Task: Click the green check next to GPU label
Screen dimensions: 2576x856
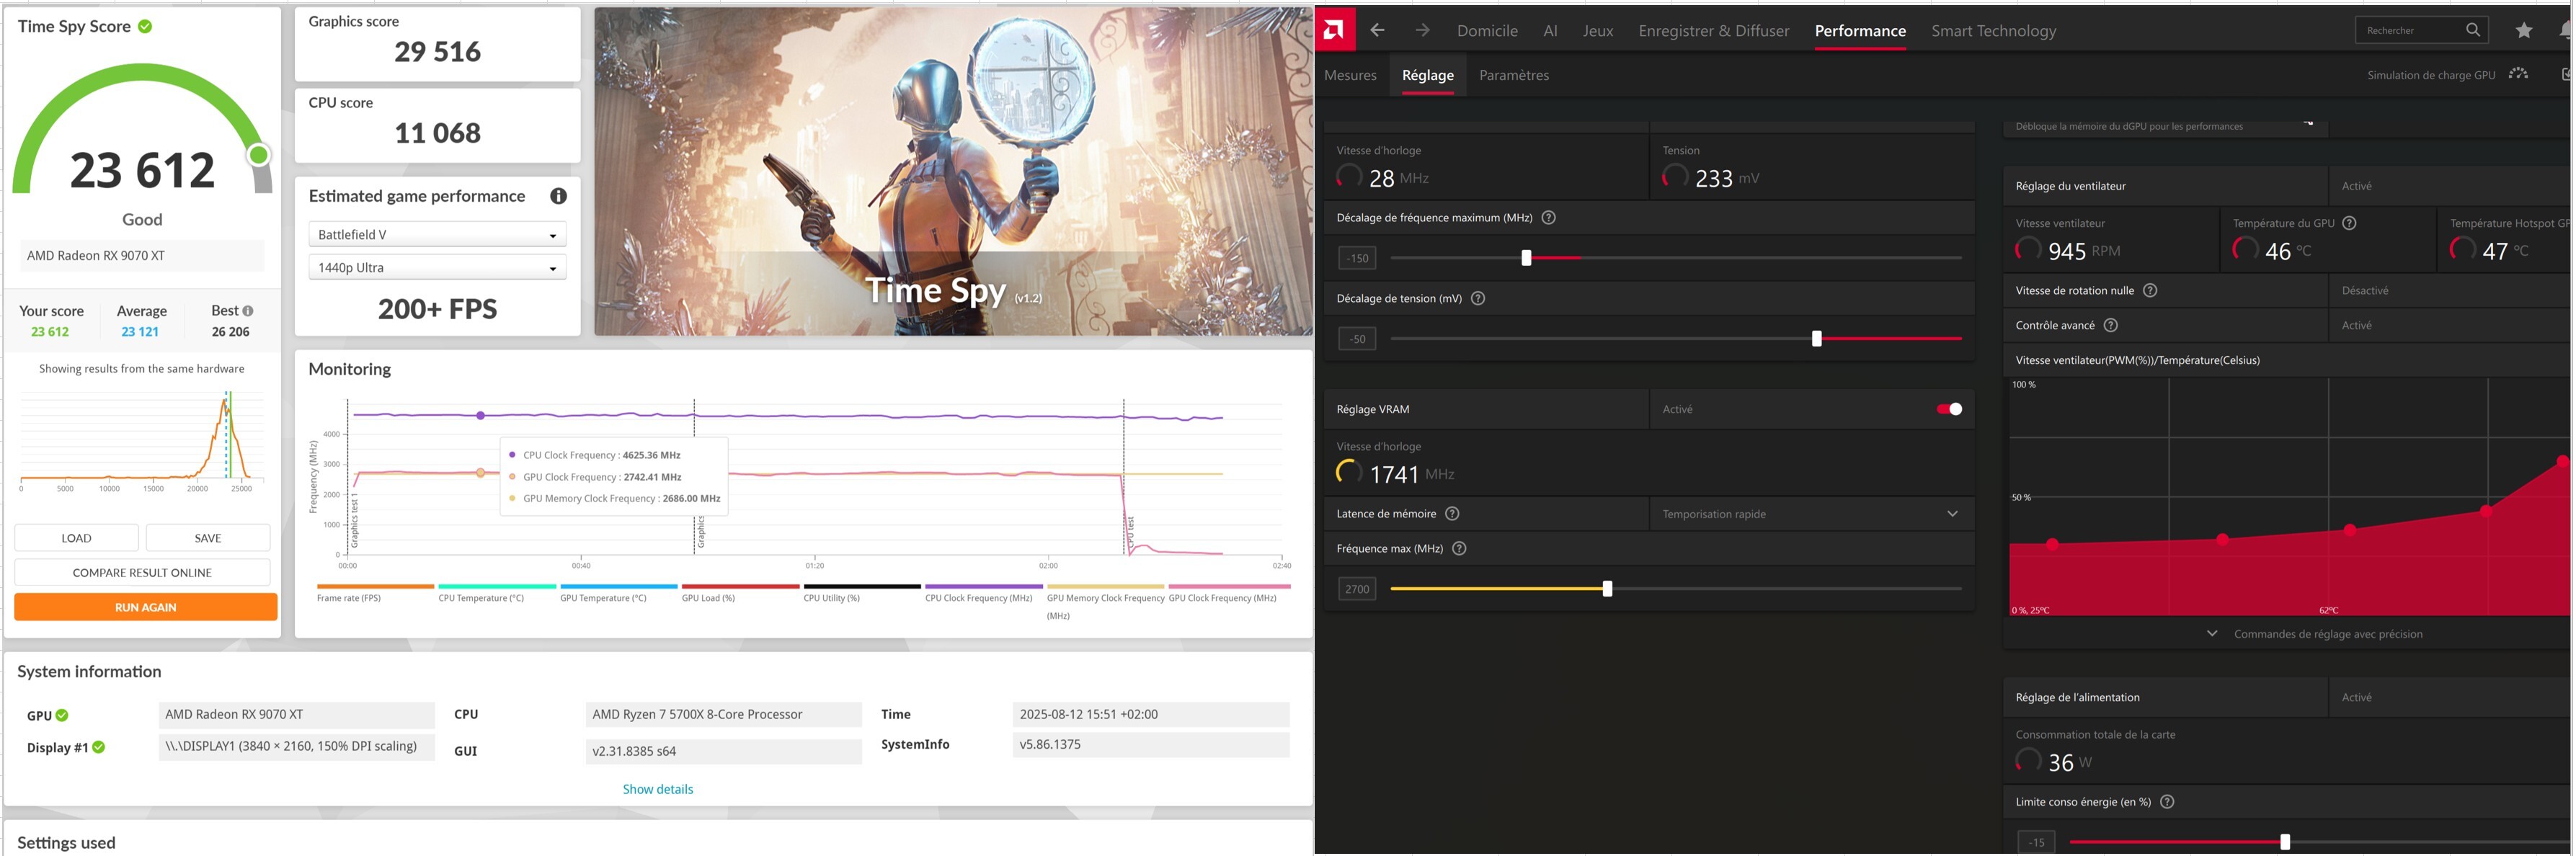Action: click(62, 715)
